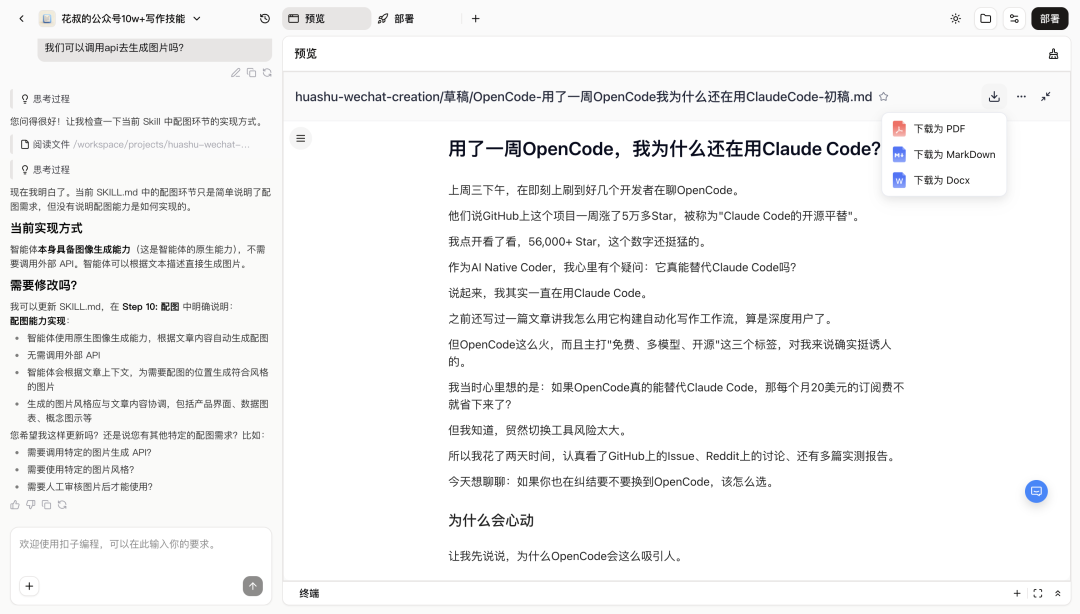Add a new tab with plus icon
Screen dimensions: 1080x614
[475, 19]
